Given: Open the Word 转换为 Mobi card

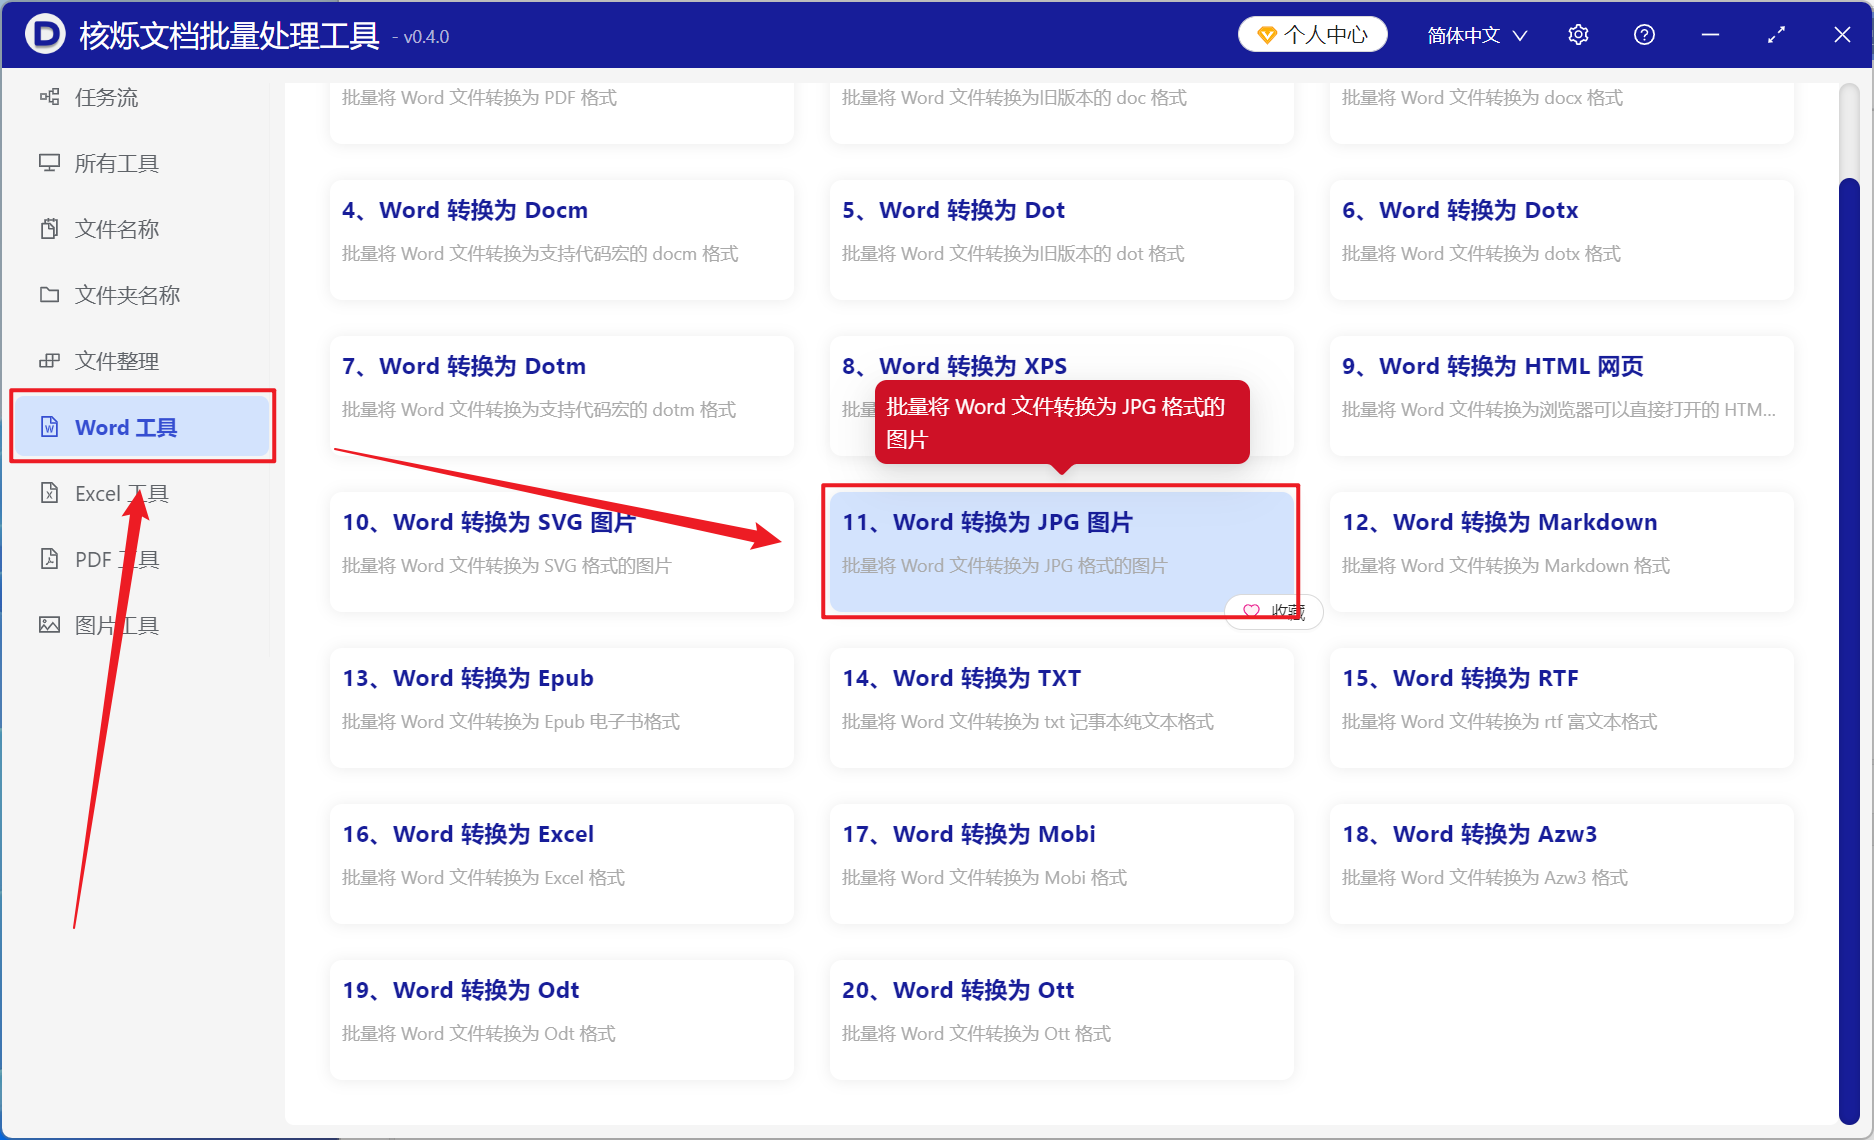Looking at the screenshot, I should 1061,864.
